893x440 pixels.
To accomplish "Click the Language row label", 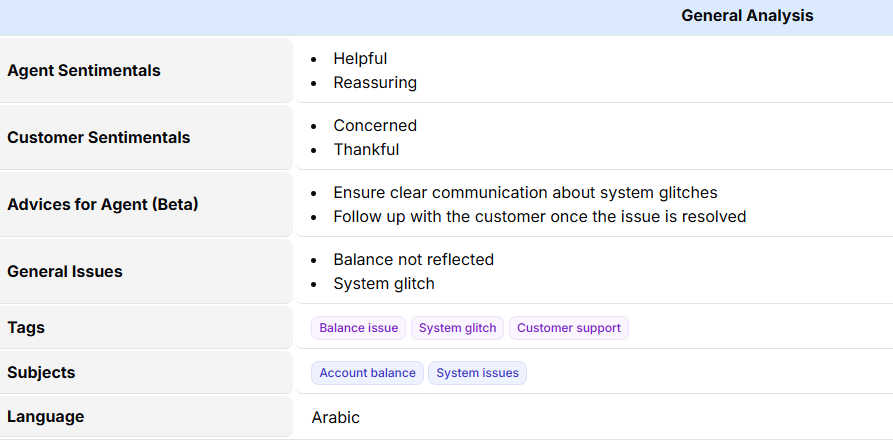I will [x=46, y=417].
